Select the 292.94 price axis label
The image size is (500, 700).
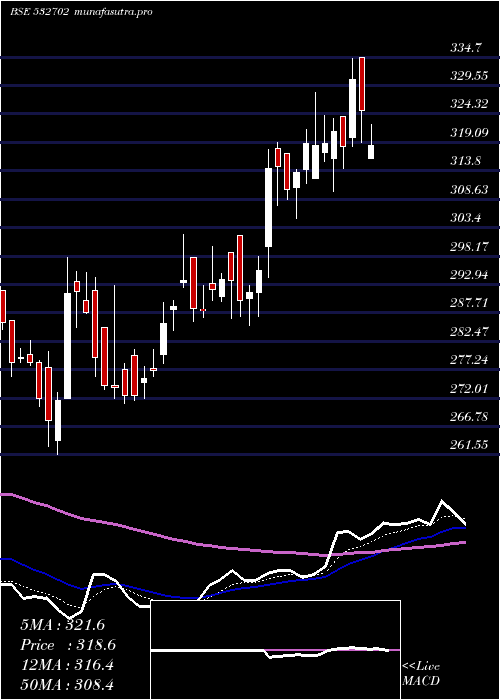(x=469, y=275)
